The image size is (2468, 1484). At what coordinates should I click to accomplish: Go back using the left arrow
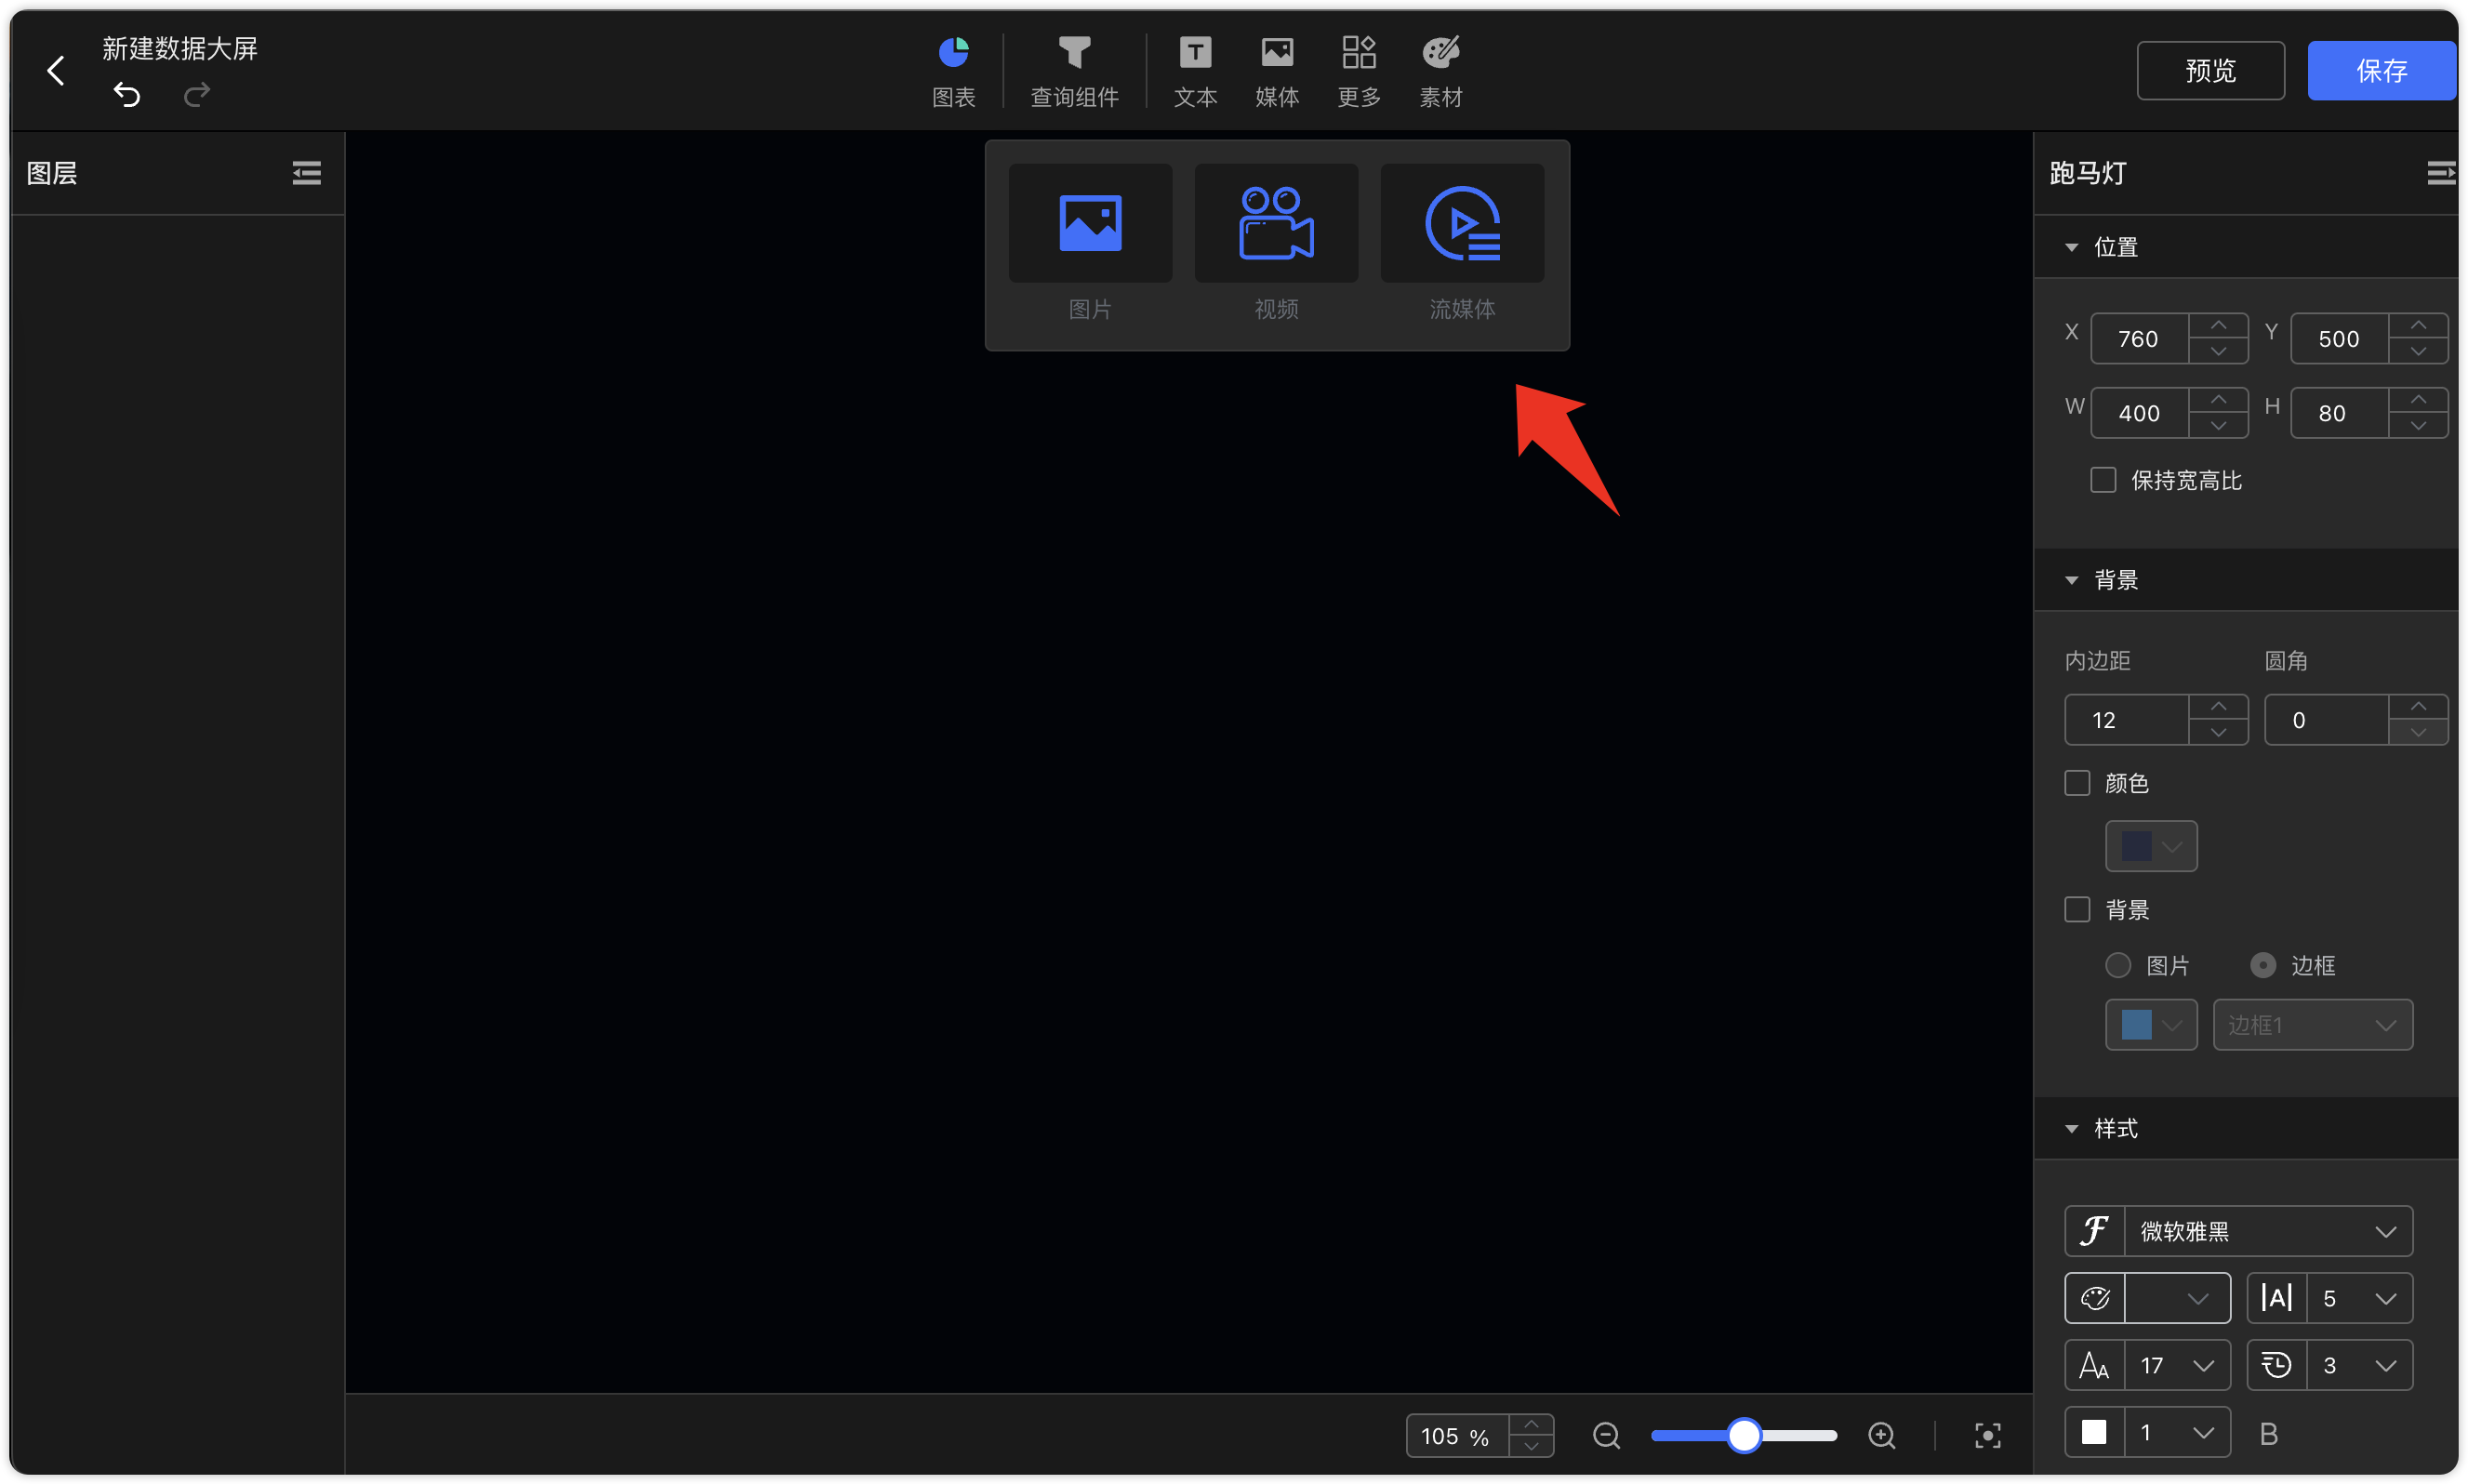56,70
